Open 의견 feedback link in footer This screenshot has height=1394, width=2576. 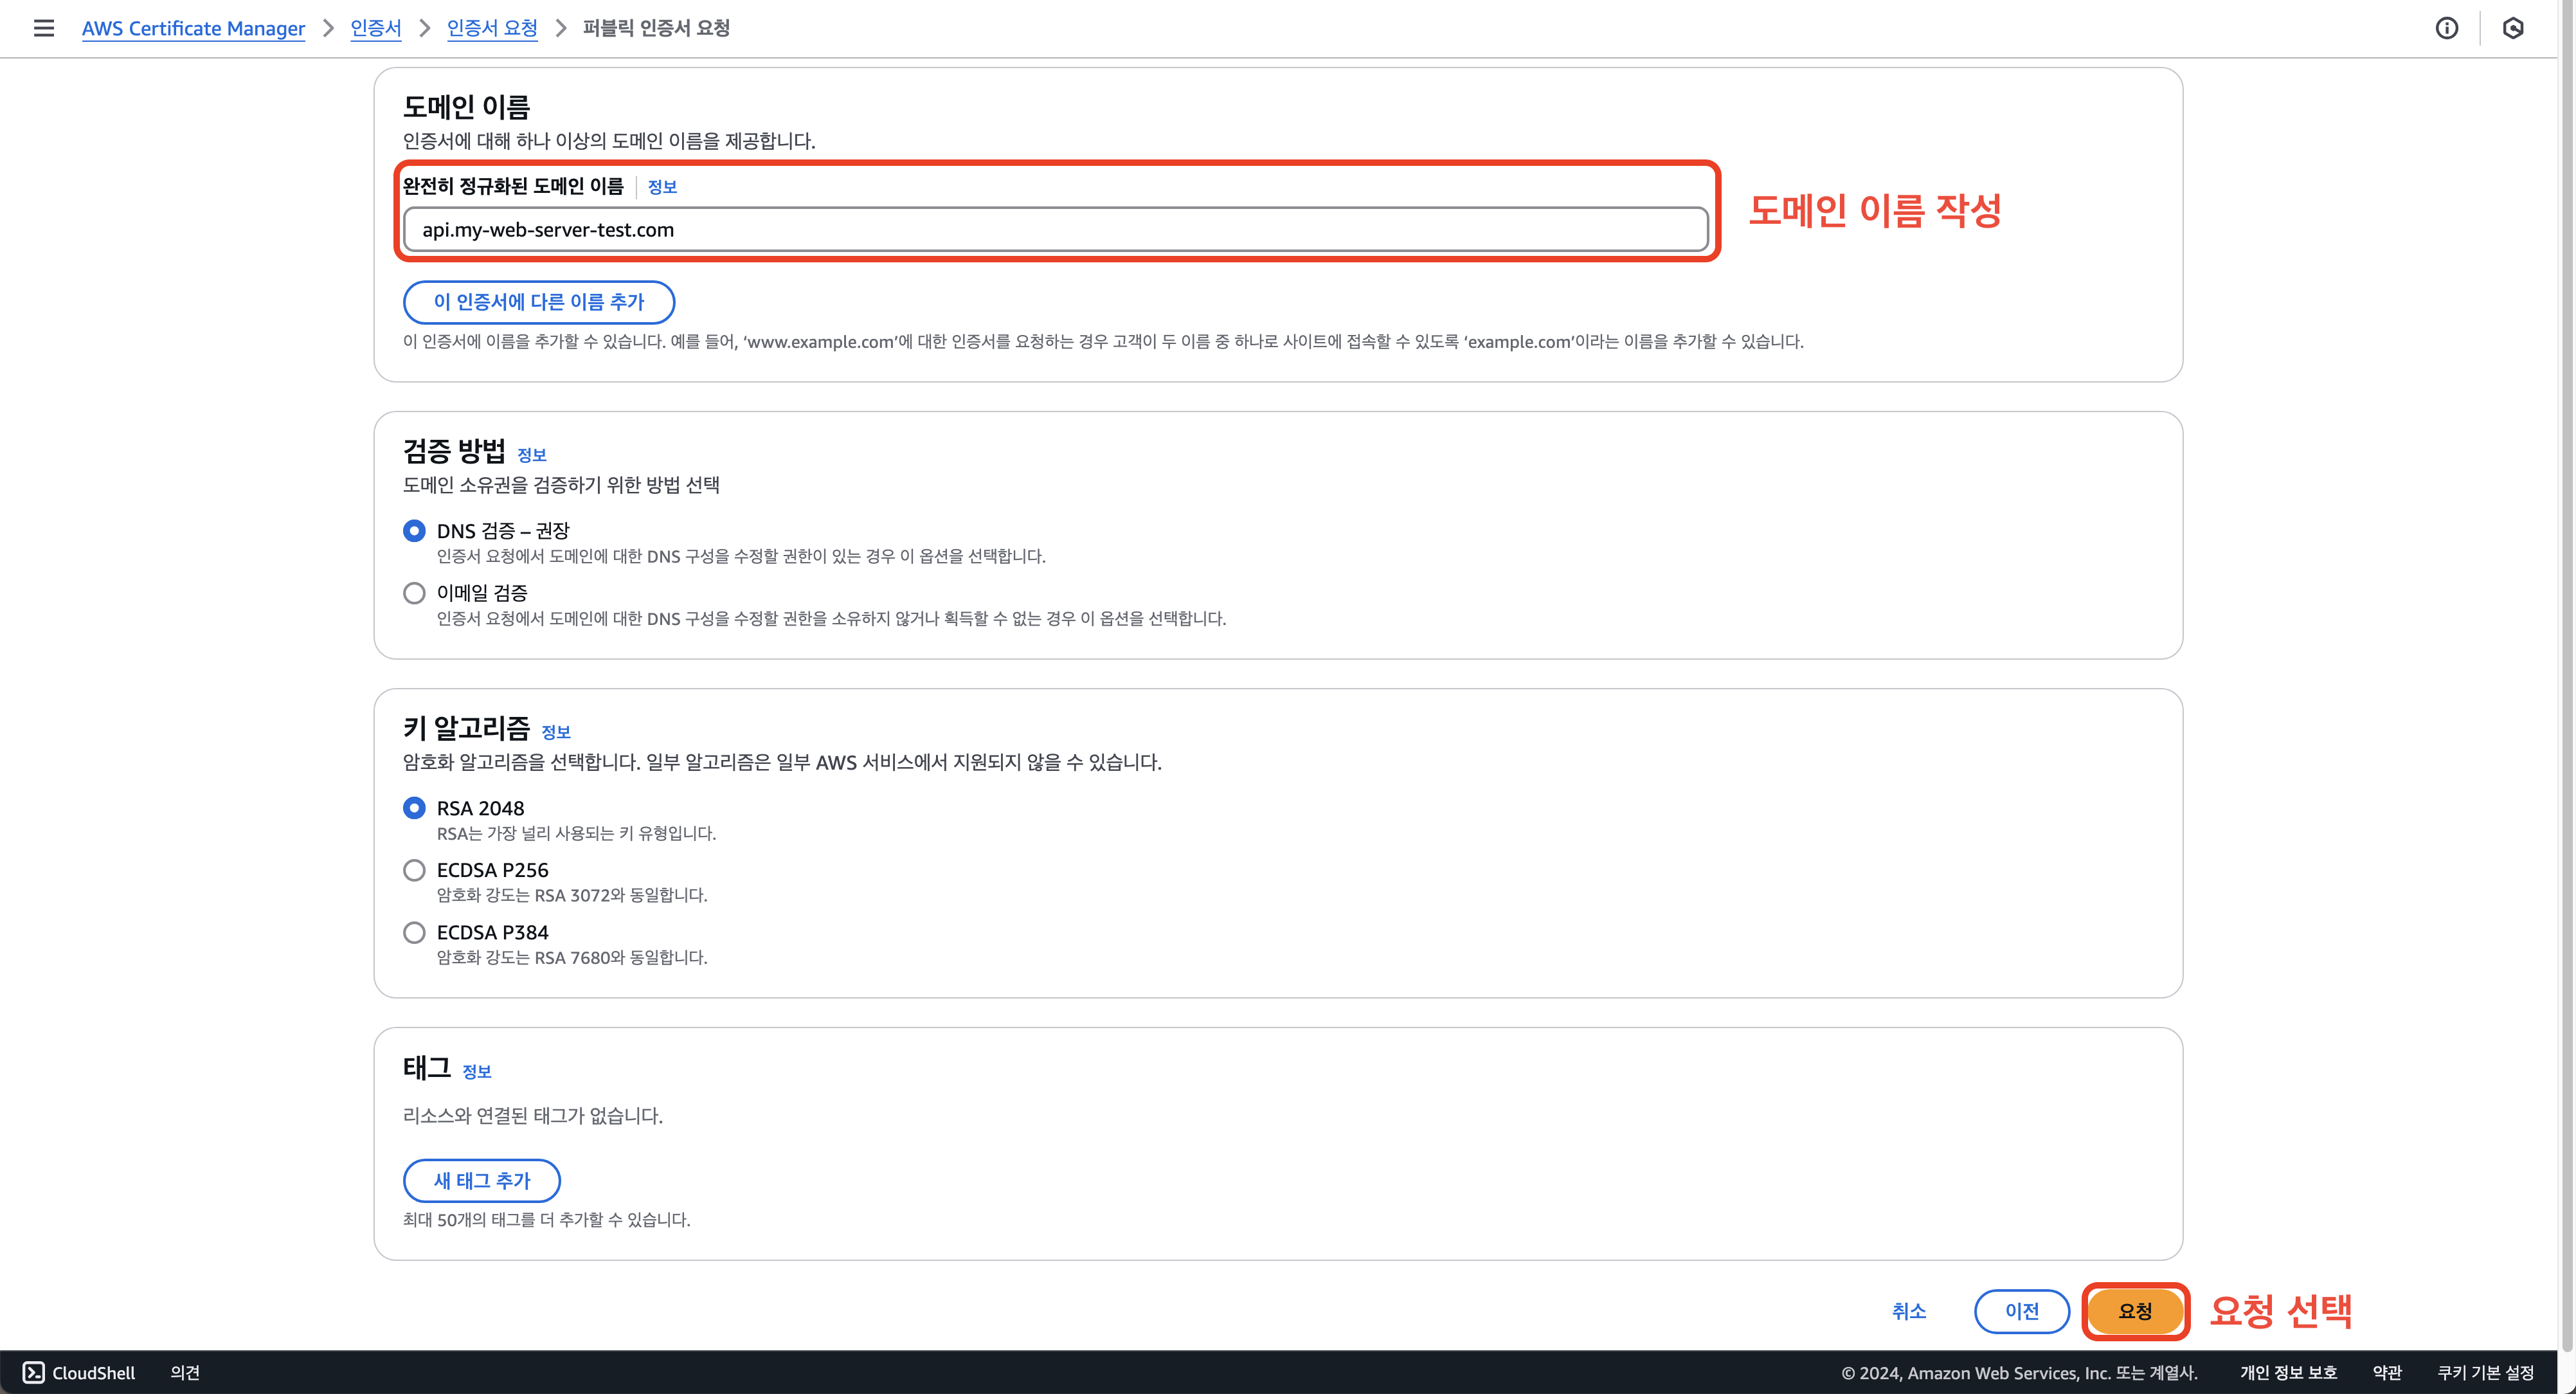click(x=185, y=1373)
